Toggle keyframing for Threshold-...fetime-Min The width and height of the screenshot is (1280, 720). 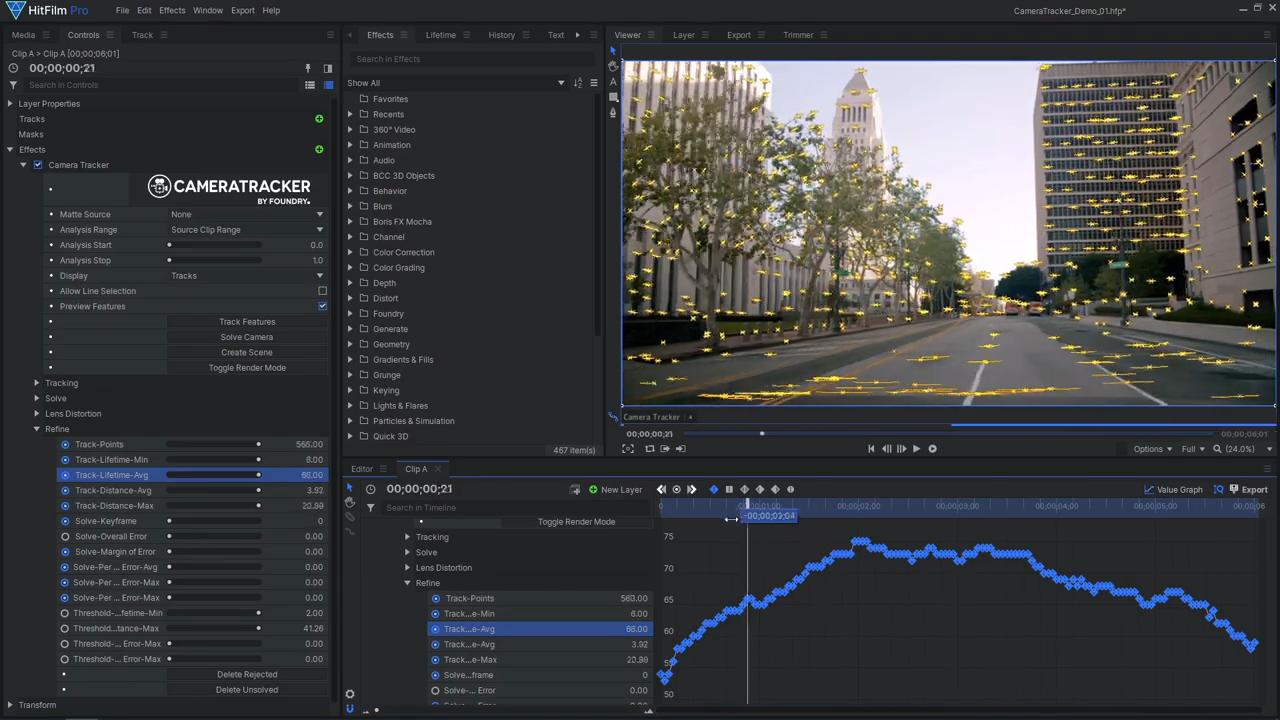65,613
